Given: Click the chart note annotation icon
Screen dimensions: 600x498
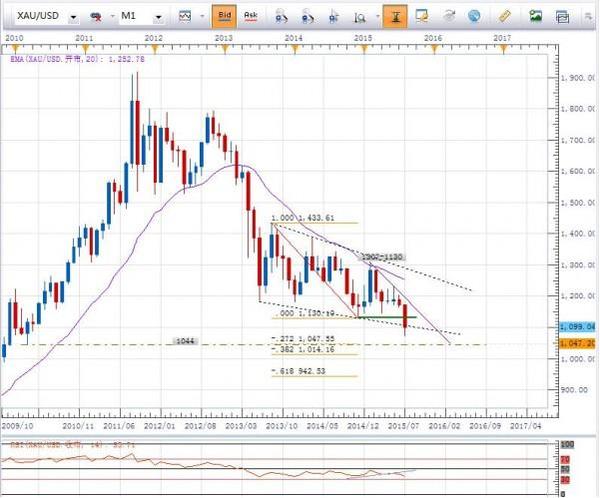Looking at the screenshot, I should click(423, 17).
